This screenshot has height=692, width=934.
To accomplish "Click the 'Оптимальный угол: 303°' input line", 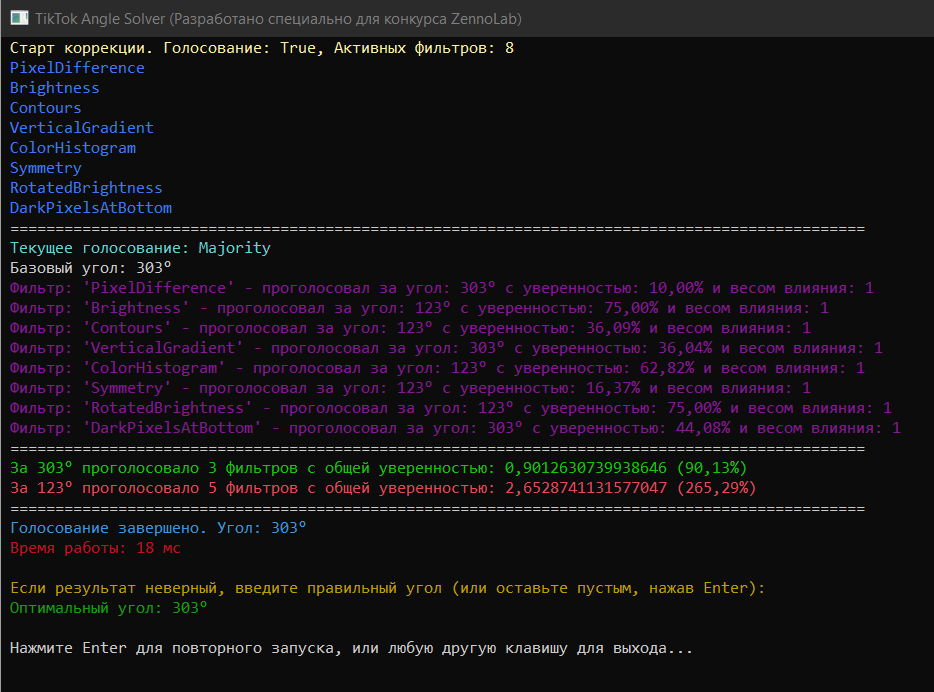I will [109, 608].
